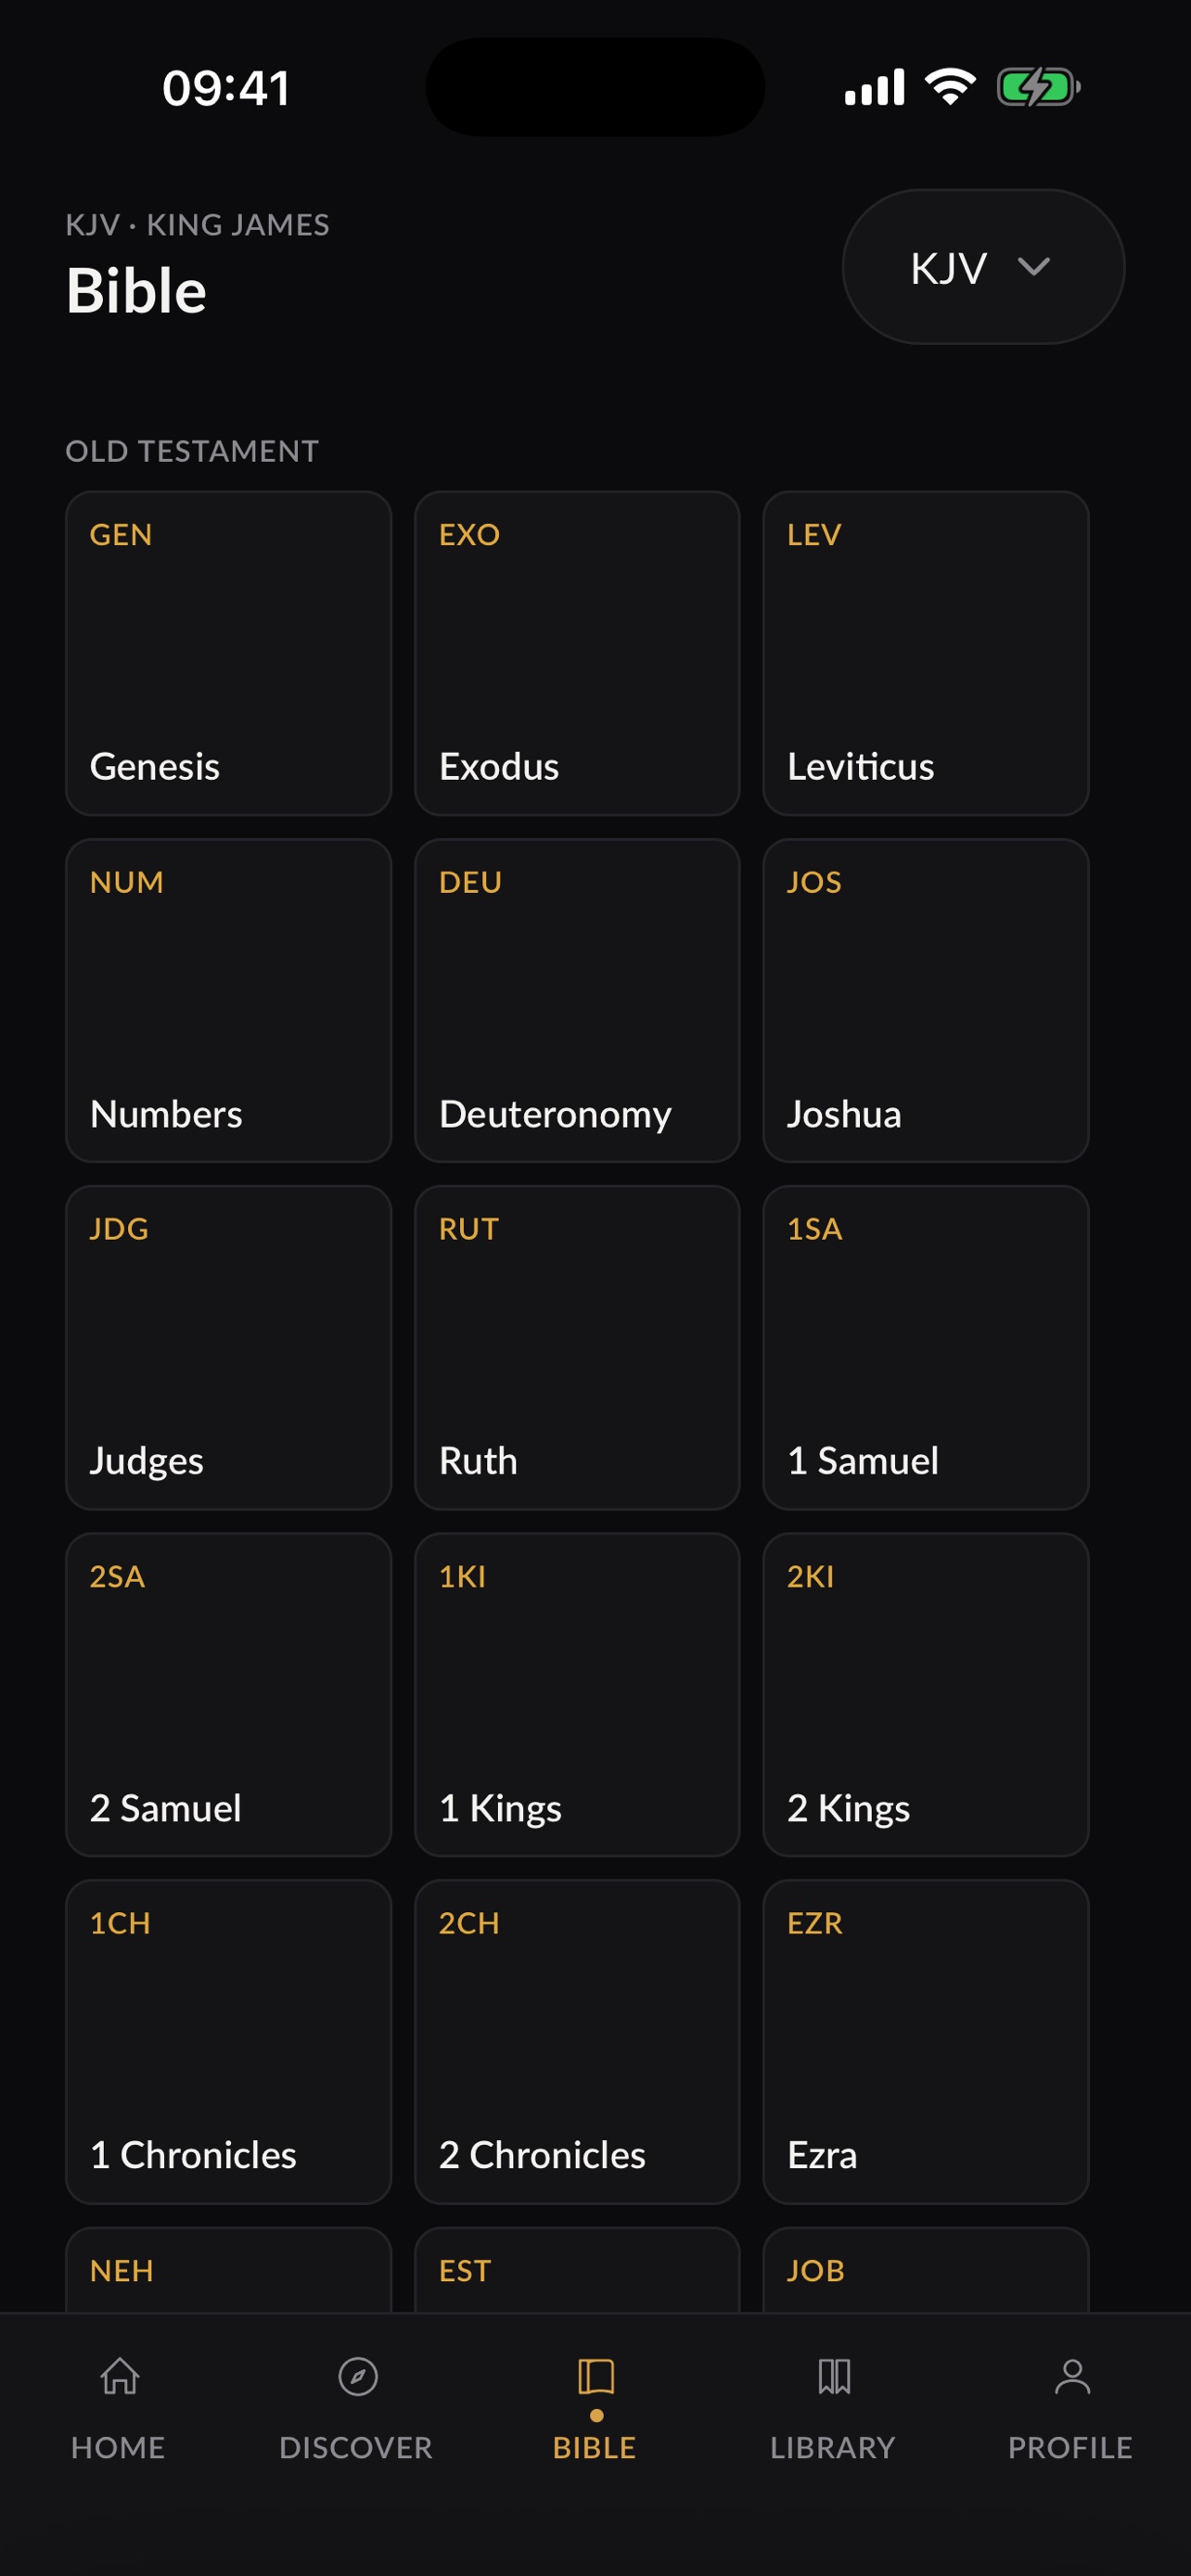This screenshot has width=1191, height=2576.
Task: Select the Ruth book tile
Action: click(577, 1347)
